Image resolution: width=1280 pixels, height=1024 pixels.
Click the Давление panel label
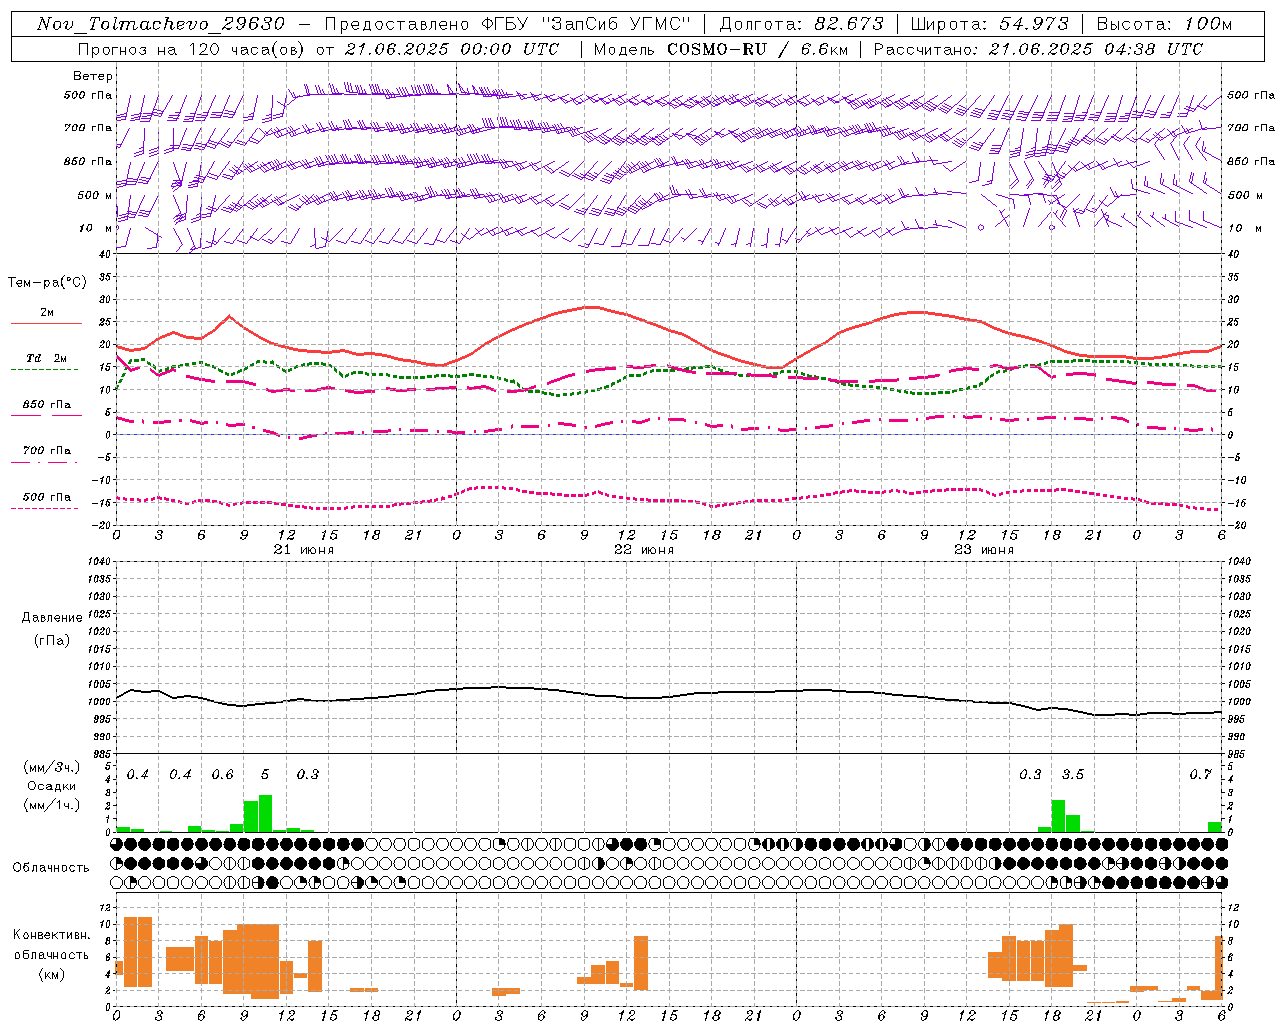52,617
